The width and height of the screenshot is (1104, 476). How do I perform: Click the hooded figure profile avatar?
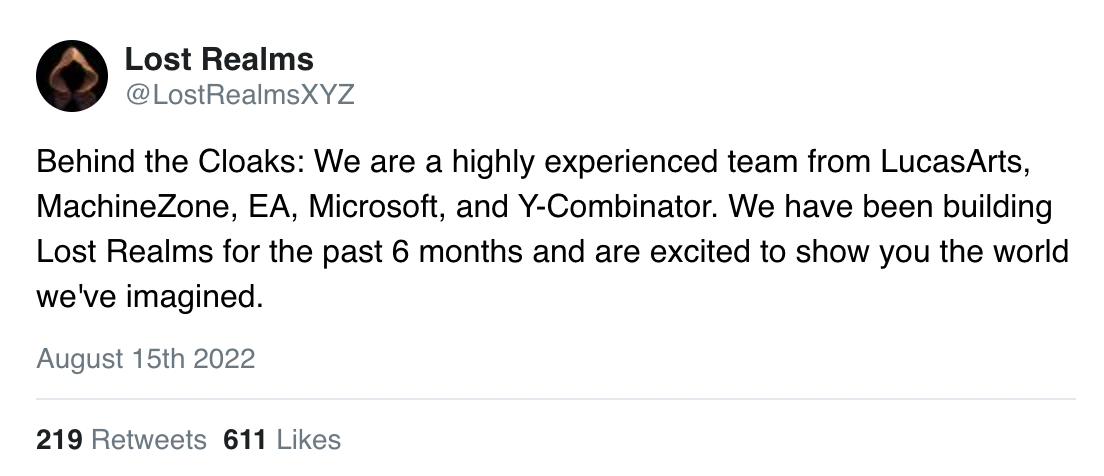pos(72,76)
